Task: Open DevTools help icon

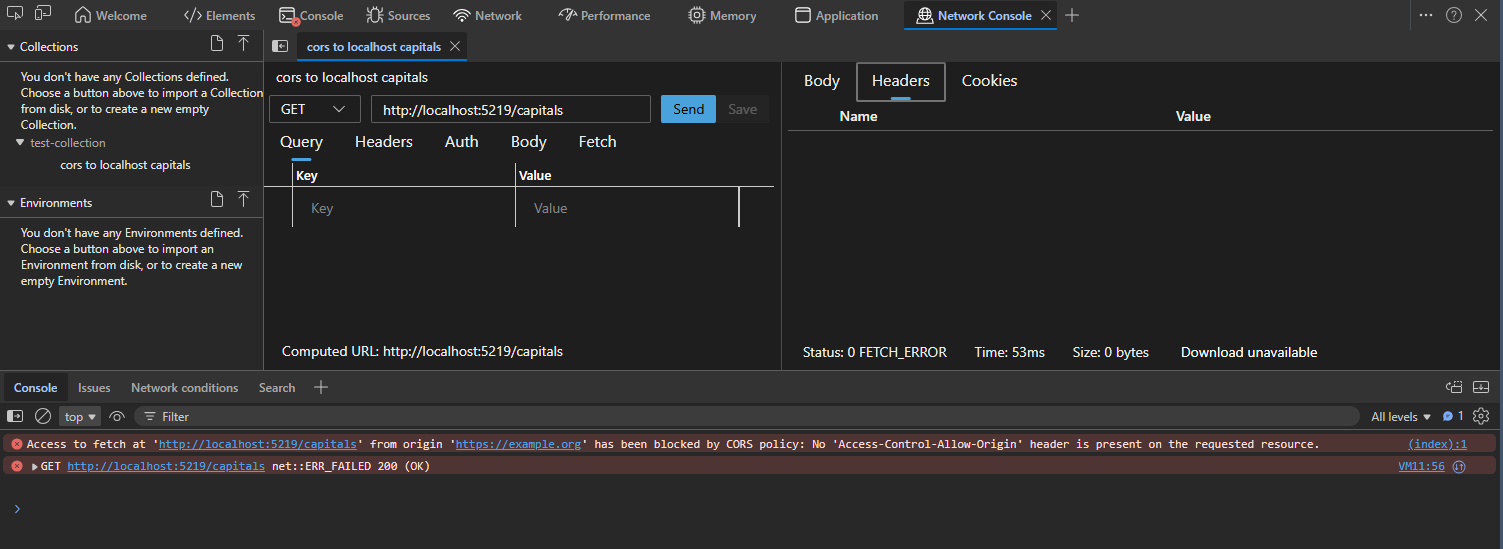Action: click(1454, 15)
